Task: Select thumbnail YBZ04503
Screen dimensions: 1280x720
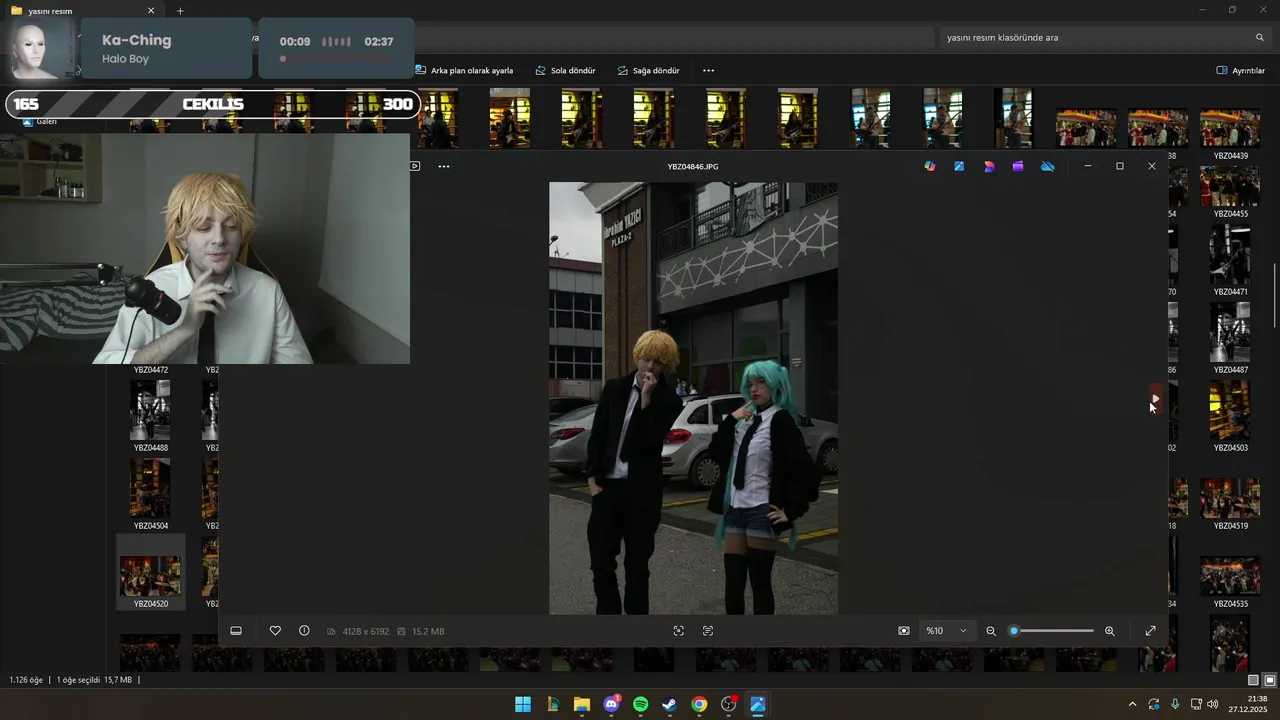Action: (1230, 417)
